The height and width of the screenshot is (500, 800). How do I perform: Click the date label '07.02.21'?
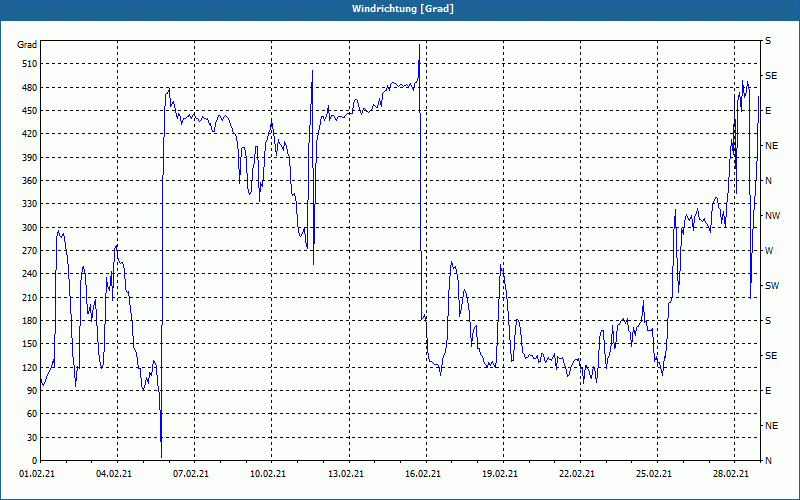coord(191,474)
